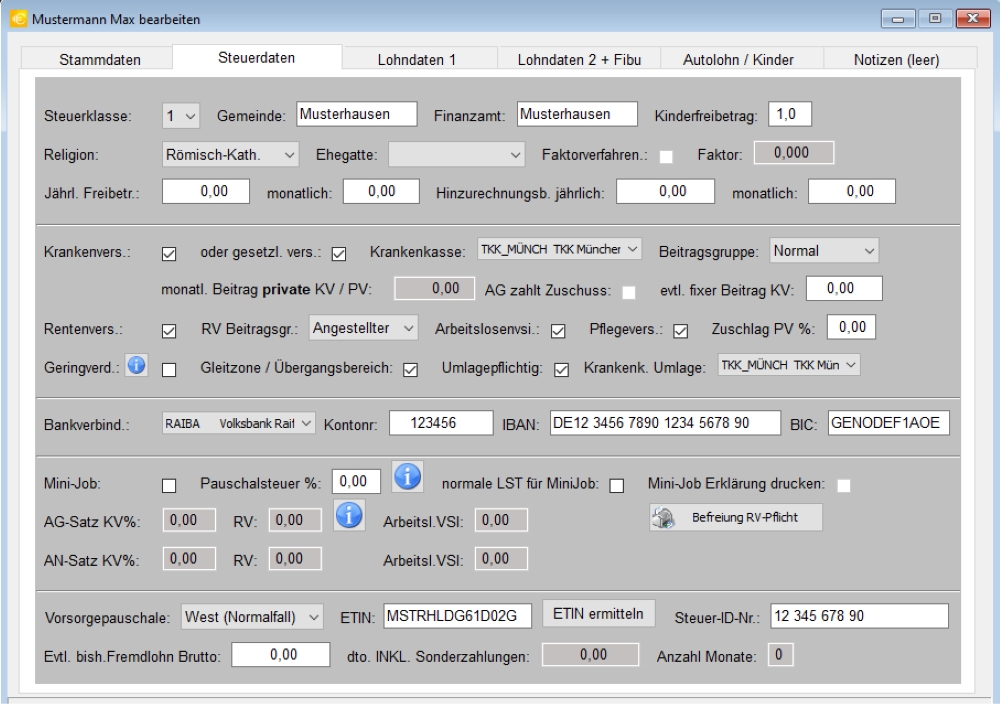Expand the Religion dropdown

click(x=230, y=154)
